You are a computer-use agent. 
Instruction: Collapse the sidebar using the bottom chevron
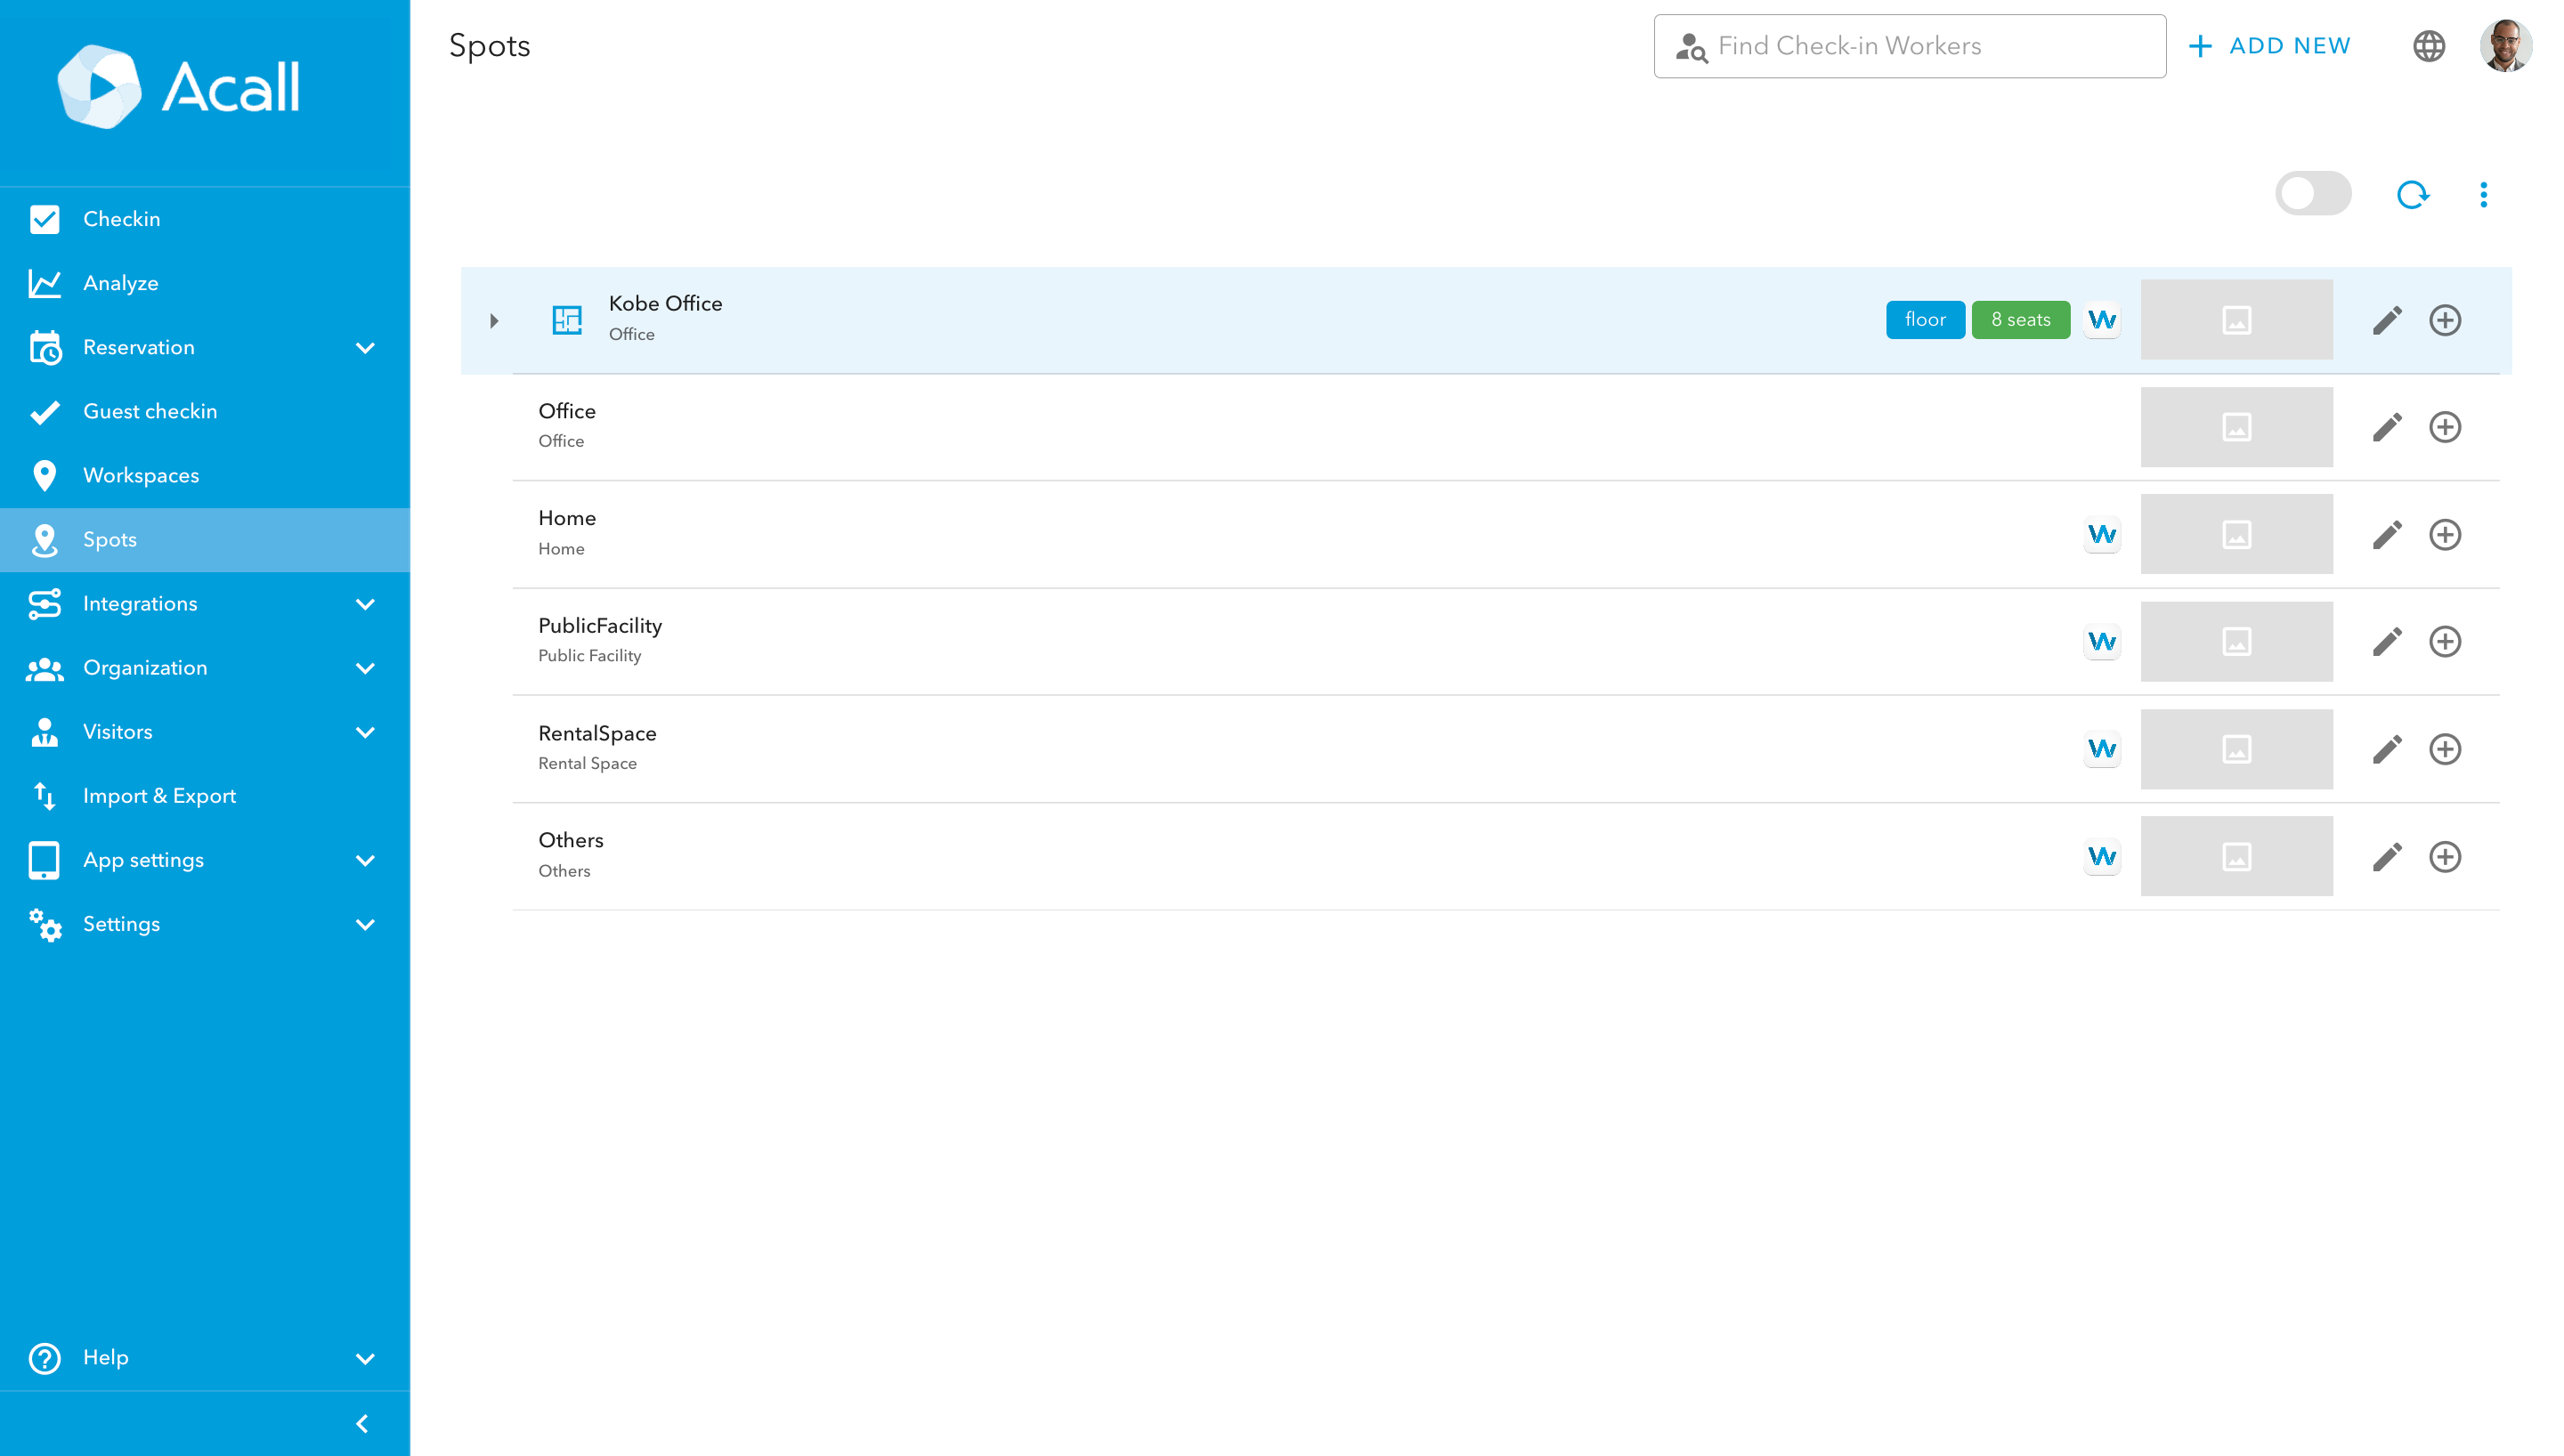click(363, 1423)
